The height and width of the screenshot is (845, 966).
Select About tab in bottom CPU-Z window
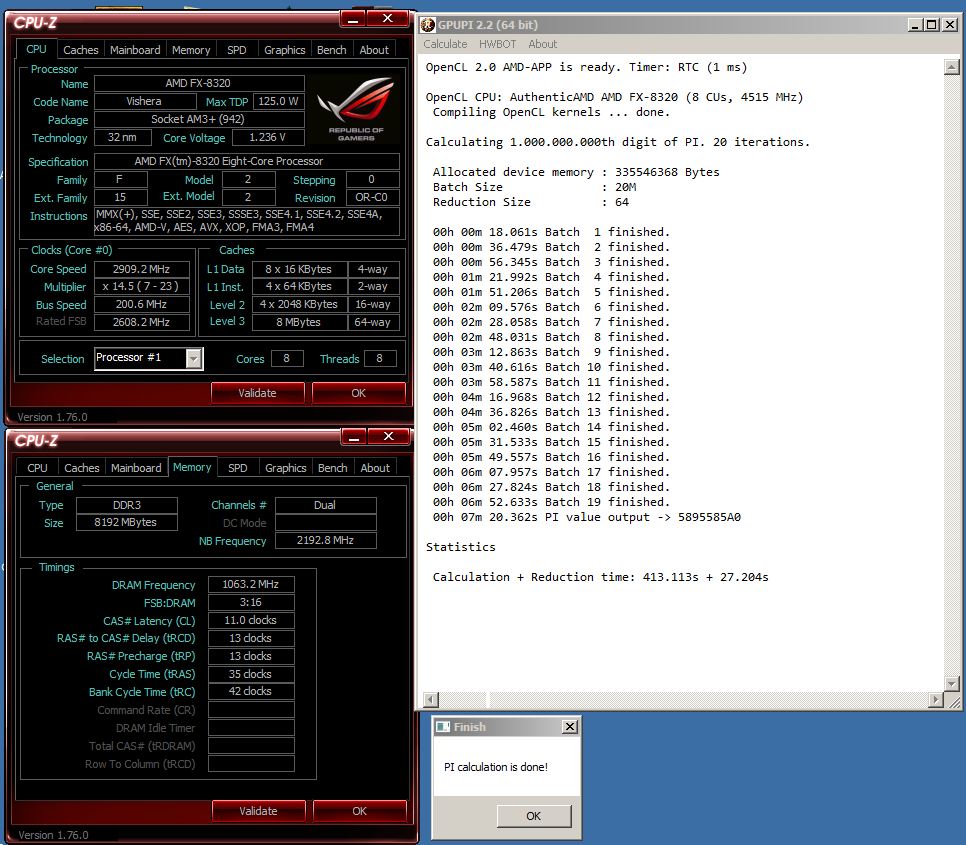375,468
